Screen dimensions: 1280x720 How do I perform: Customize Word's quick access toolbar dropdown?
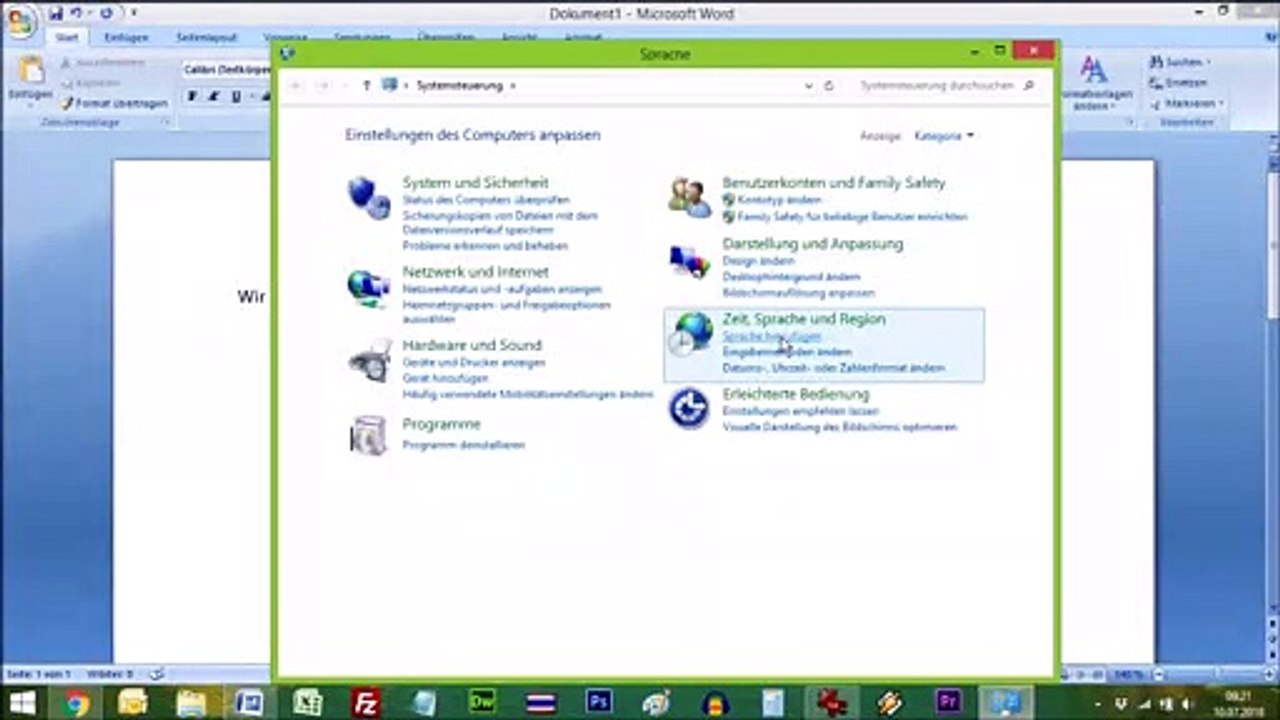coord(134,13)
